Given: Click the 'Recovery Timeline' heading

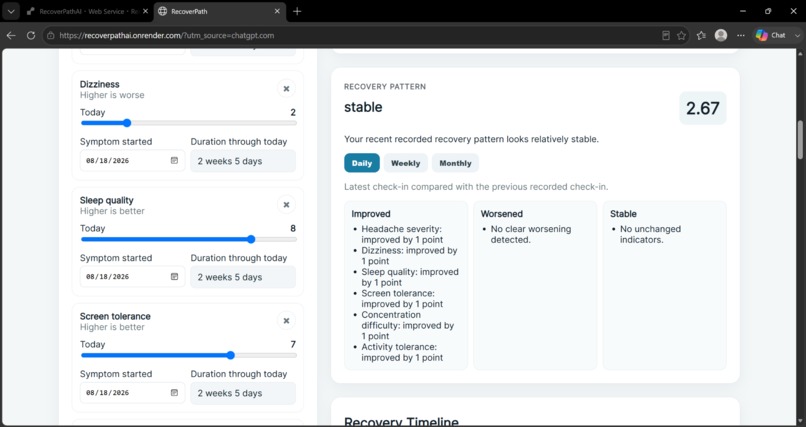Looking at the screenshot, I should (401, 422).
